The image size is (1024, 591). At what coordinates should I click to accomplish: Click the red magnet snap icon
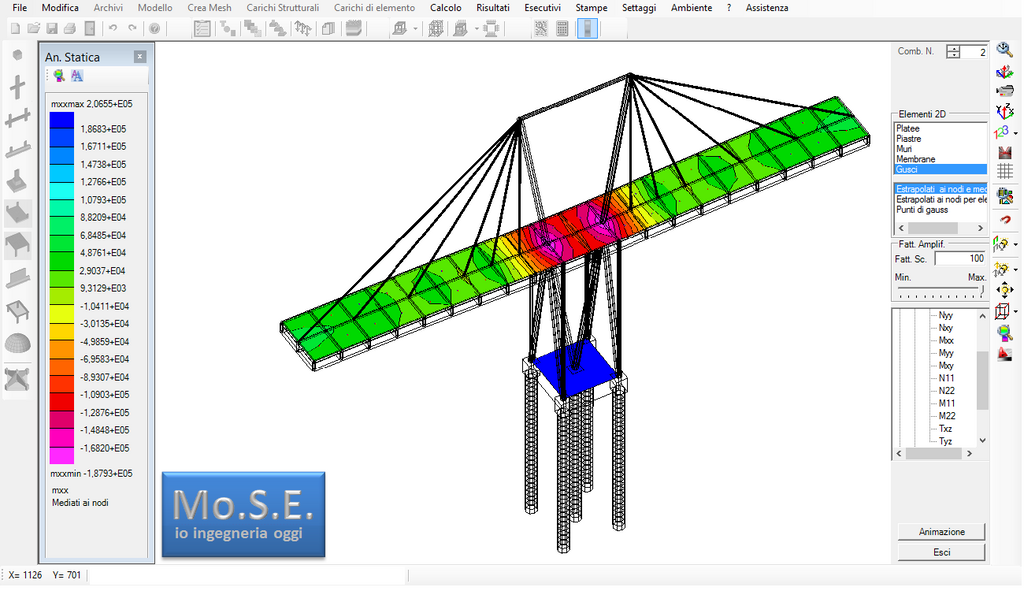pos(1004,220)
